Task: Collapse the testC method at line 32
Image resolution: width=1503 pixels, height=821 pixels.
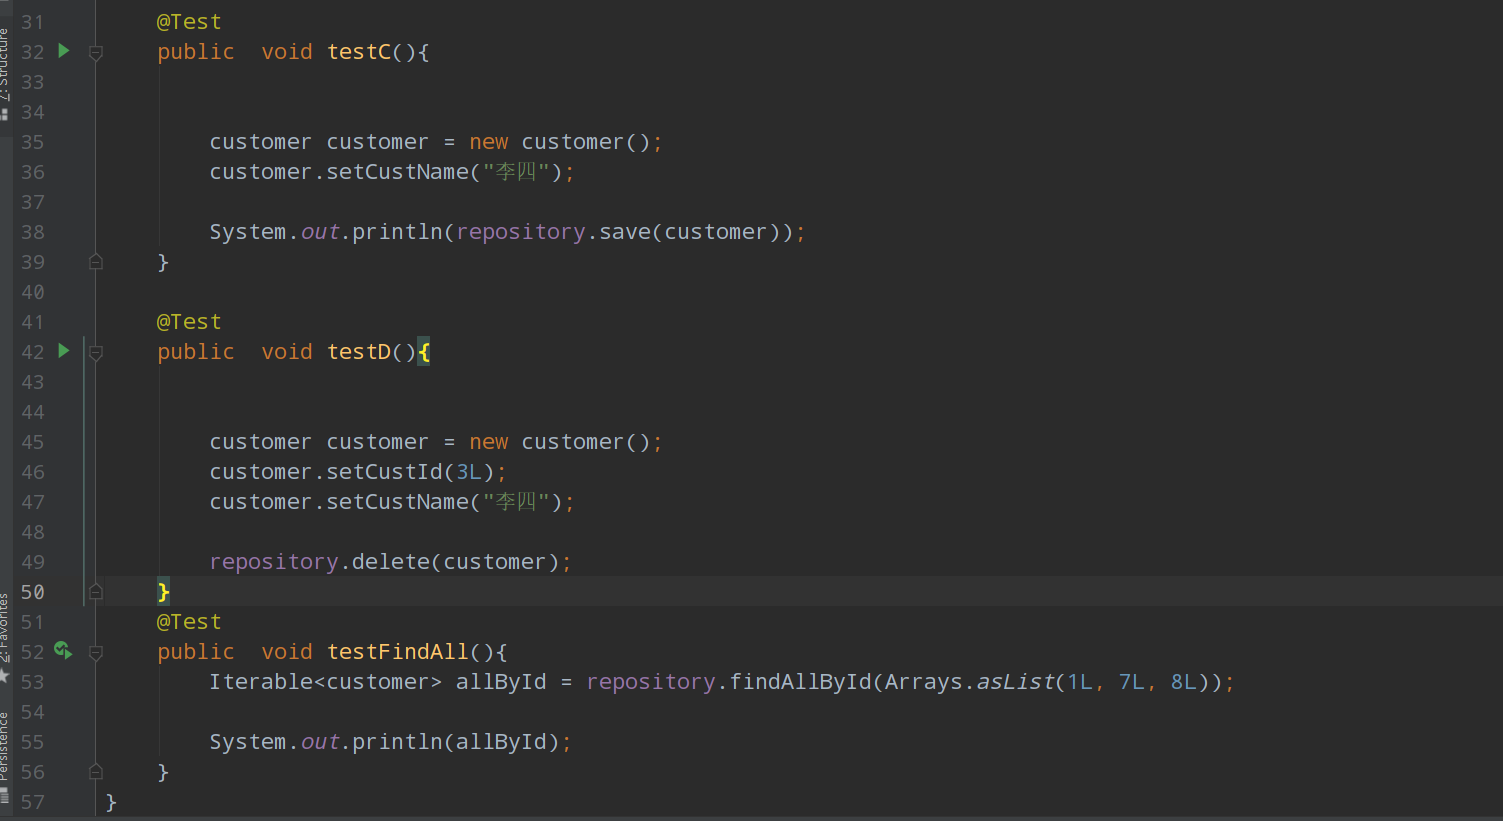Action: (x=96, y=52)
